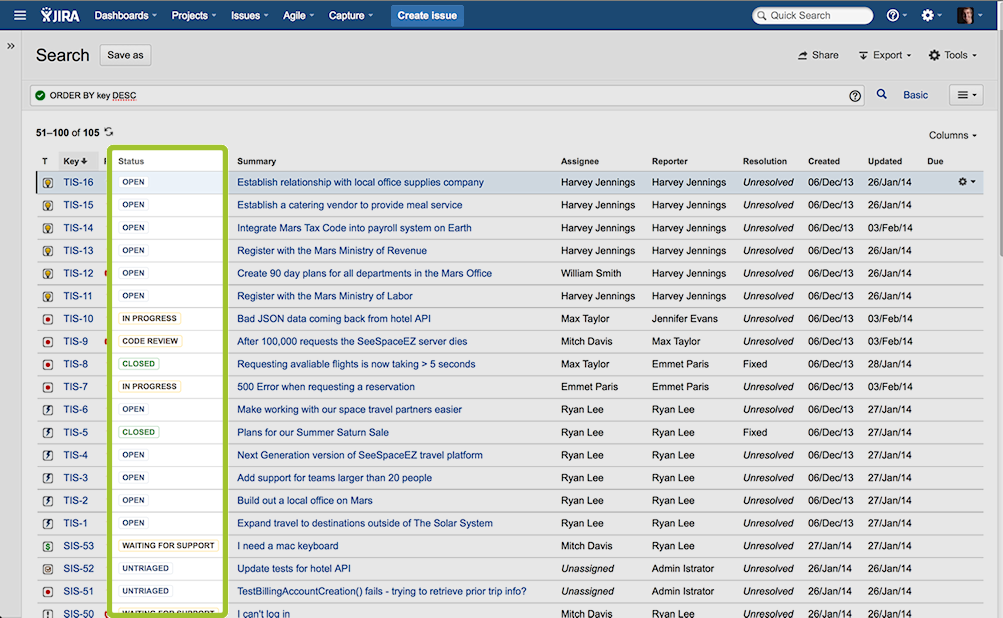Click the JIRA logo
Screen dimensions: 1003x618
point(60,15)
